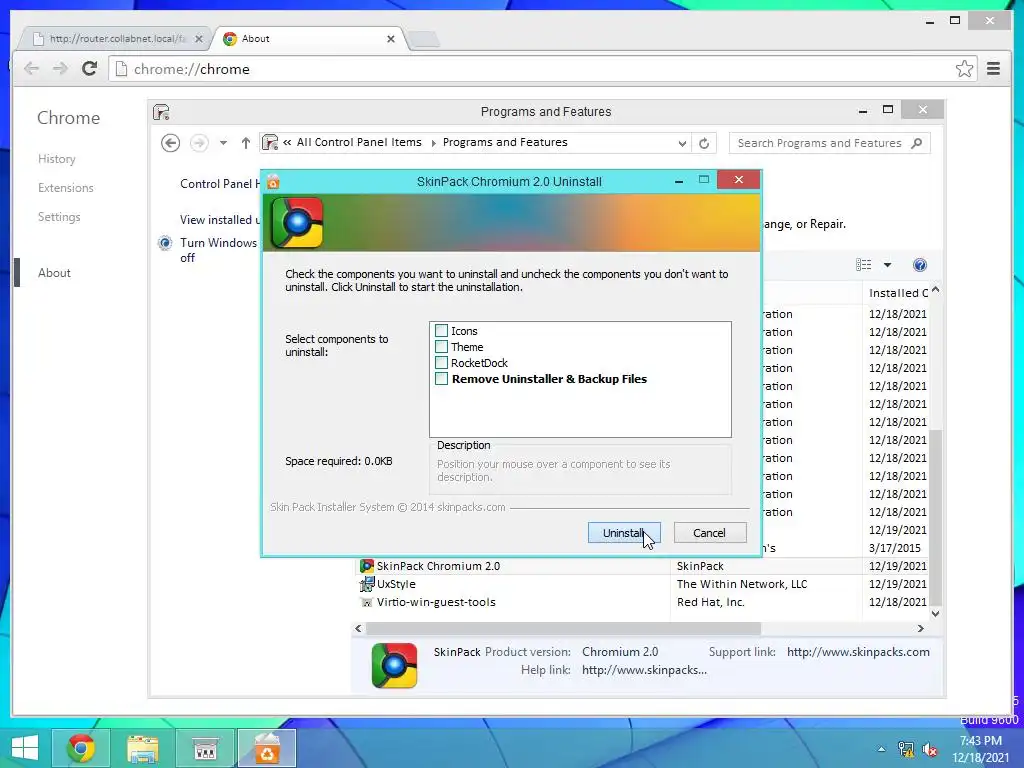Click the uninstaller taskbar icon

point(267,748)
